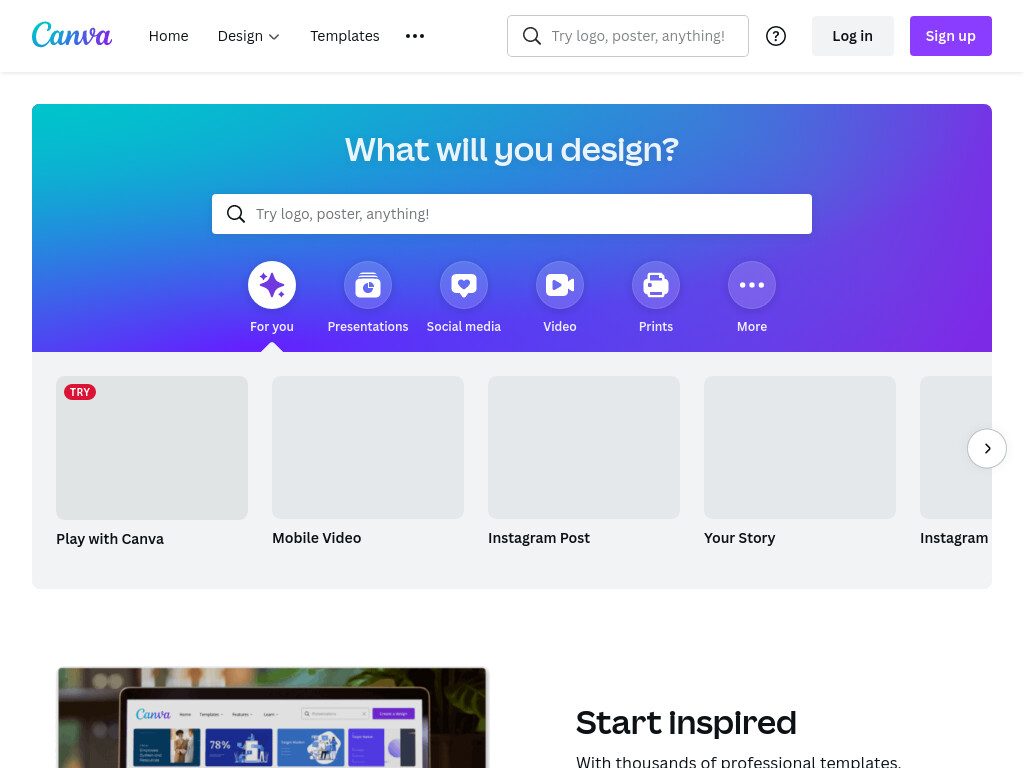Open the help question mark icon

tap(776, 36)
